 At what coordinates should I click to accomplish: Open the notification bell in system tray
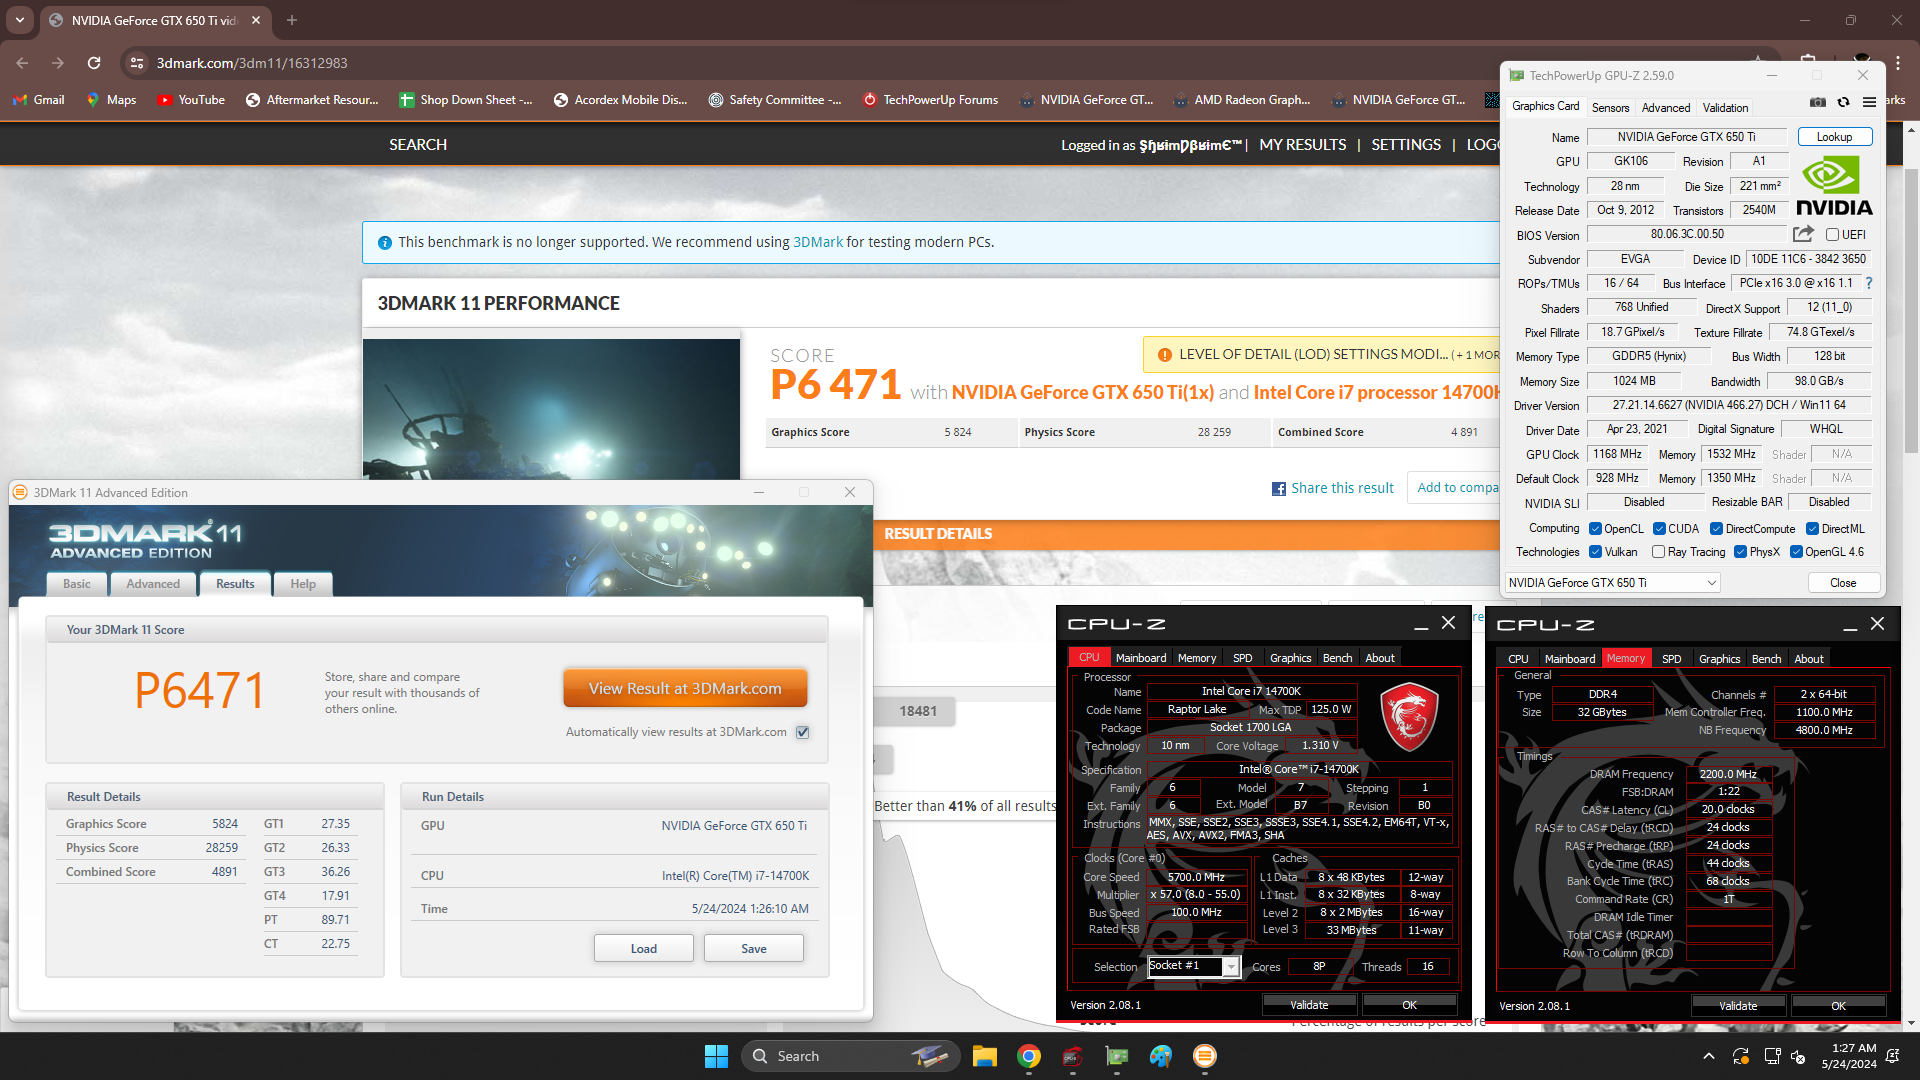[1893, 1056]
